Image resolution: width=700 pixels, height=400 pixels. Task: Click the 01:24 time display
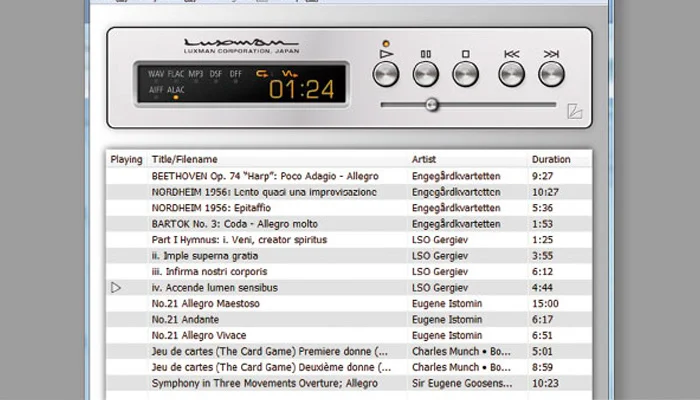coord(301,90)
